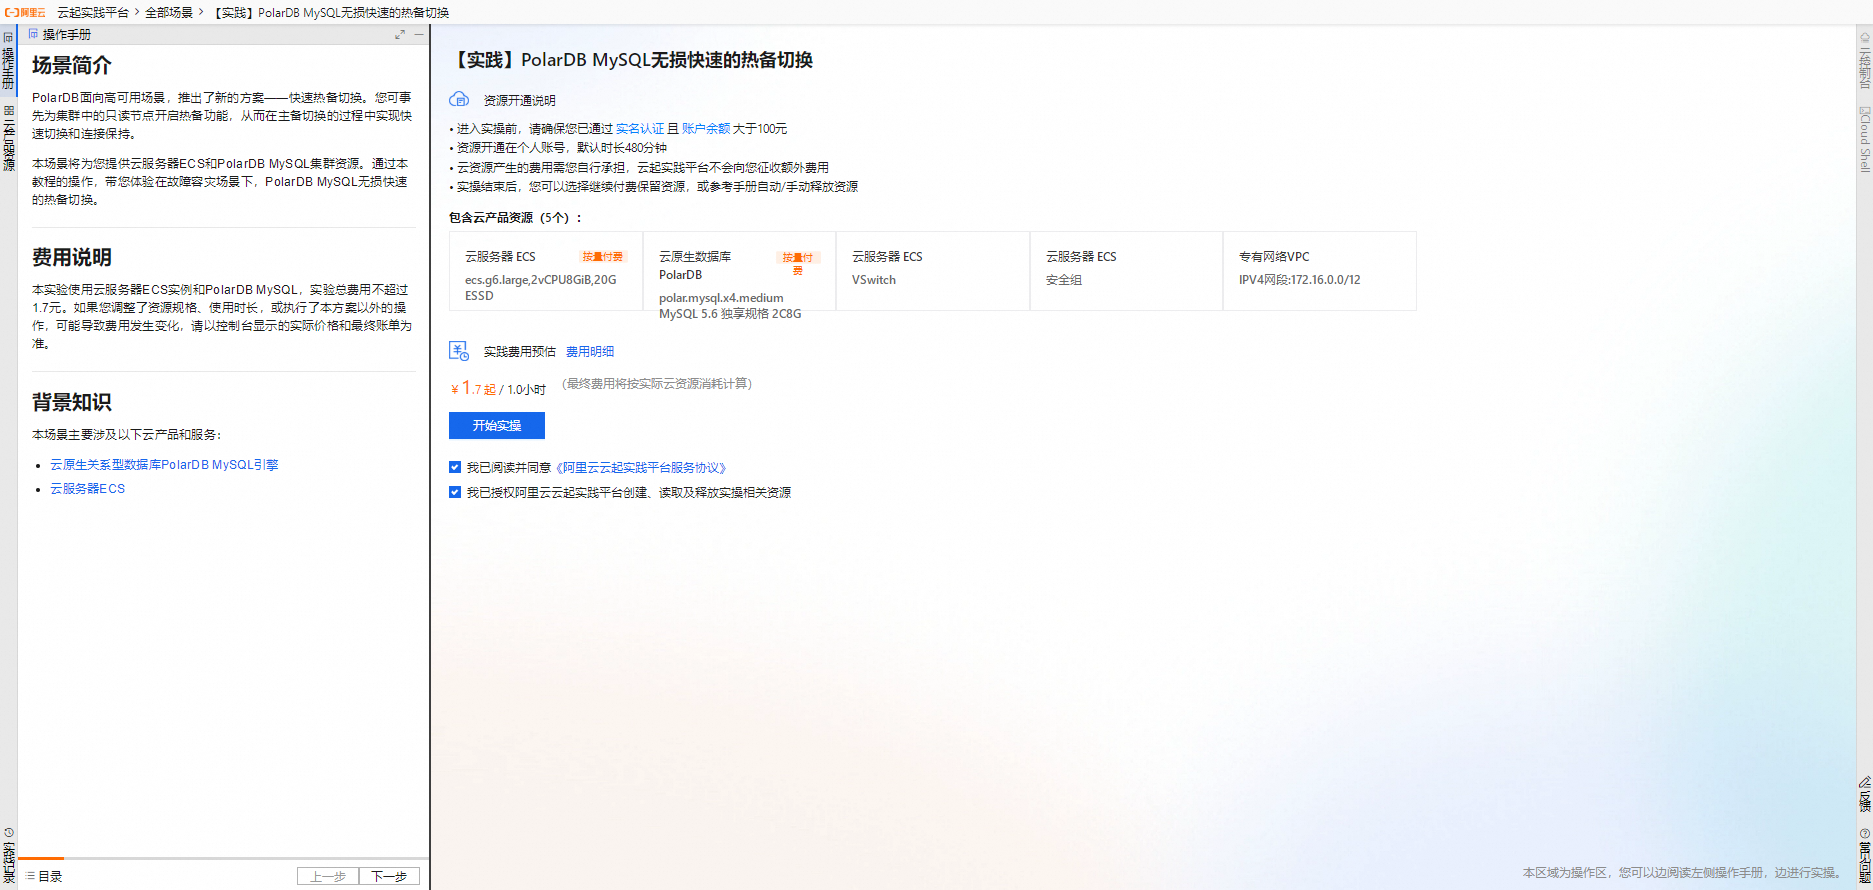1873x890 pixels.
Task: Click the 阿里云 logo in the header
Action: [25, 13]
